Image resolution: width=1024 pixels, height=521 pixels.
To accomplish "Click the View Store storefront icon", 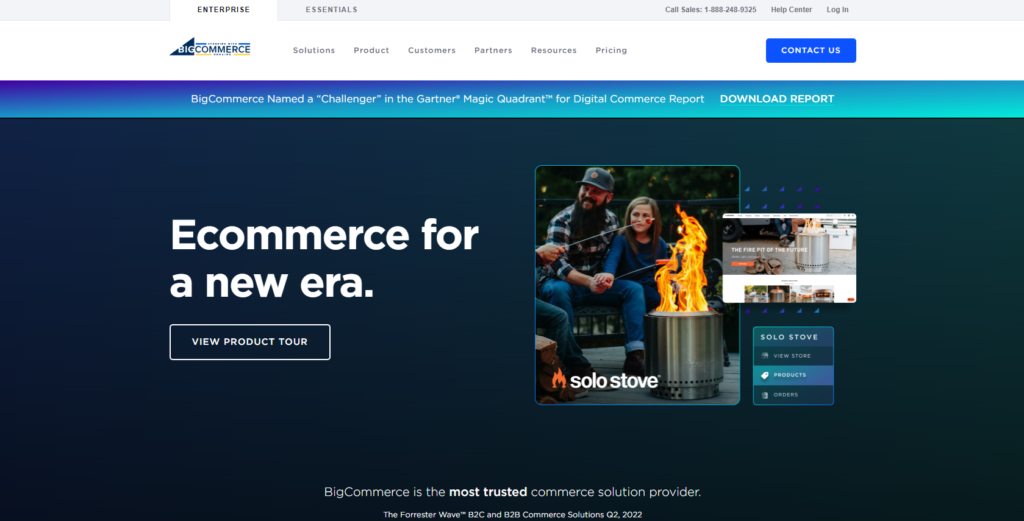I will [x=765, y=356].
